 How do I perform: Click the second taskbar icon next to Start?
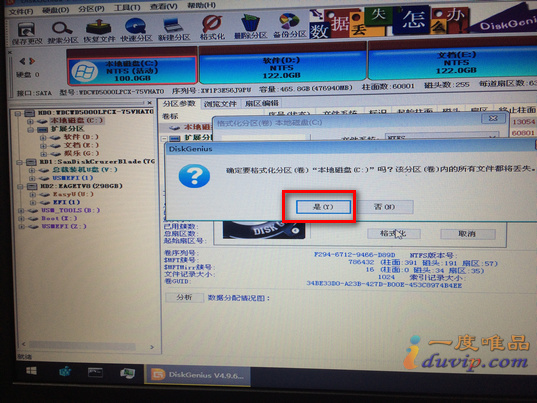(x=65, y=371)
